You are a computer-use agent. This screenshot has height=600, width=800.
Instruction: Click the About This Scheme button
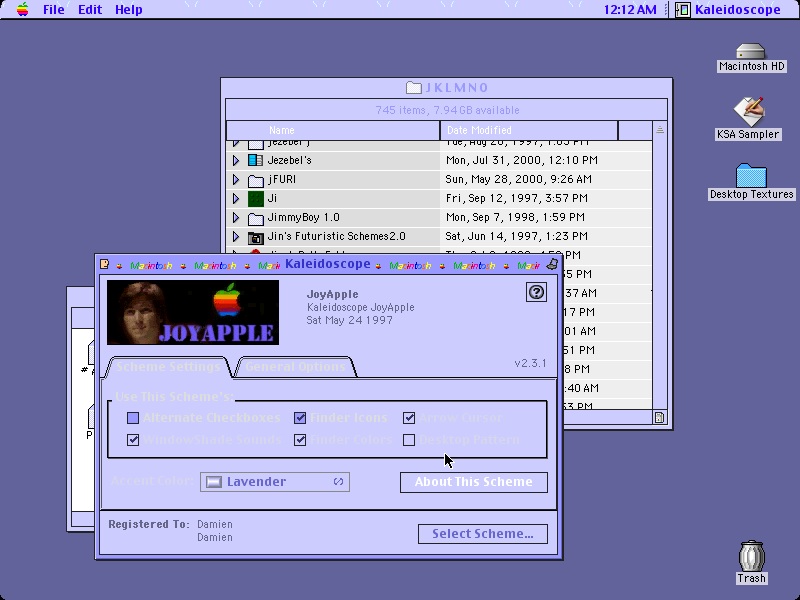pyautogui.click(x=473, y=482)
